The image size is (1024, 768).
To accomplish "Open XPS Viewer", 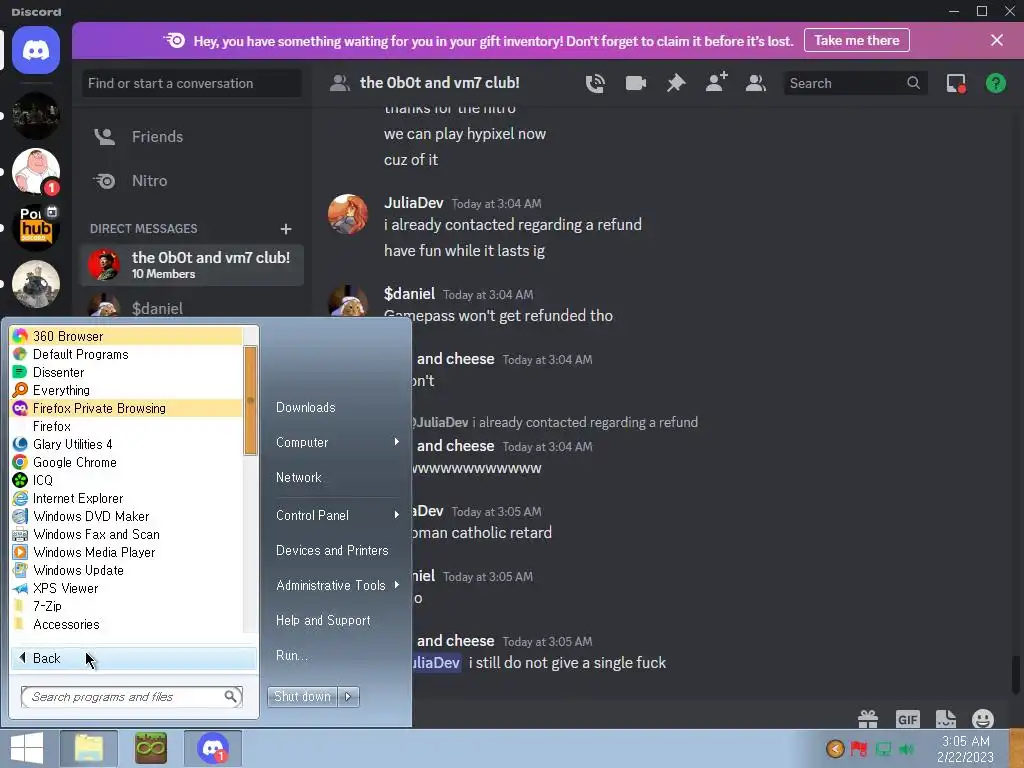I will click(x=126, y=588).
